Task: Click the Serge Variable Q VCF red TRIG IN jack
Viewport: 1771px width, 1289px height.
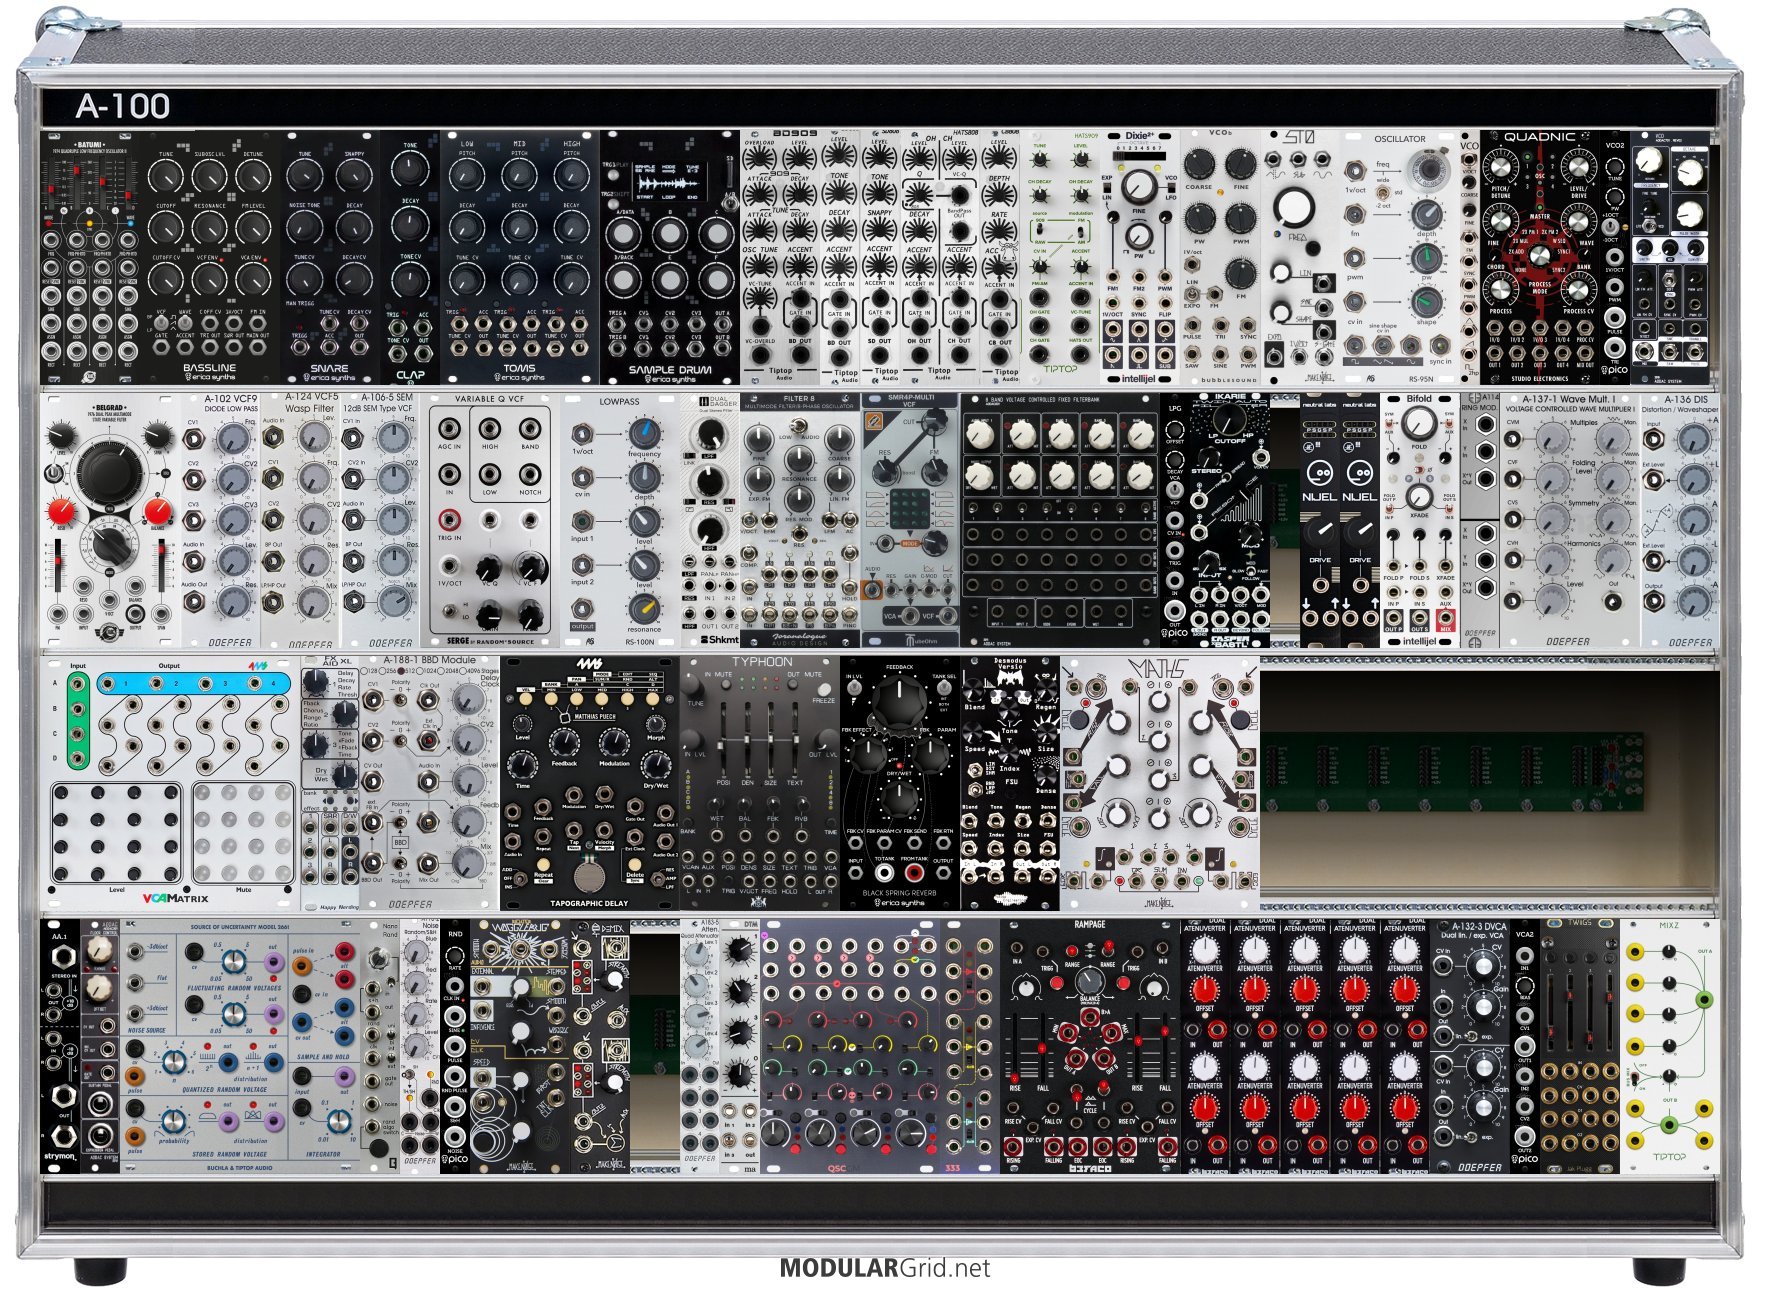Action: [x=449, y=519]
